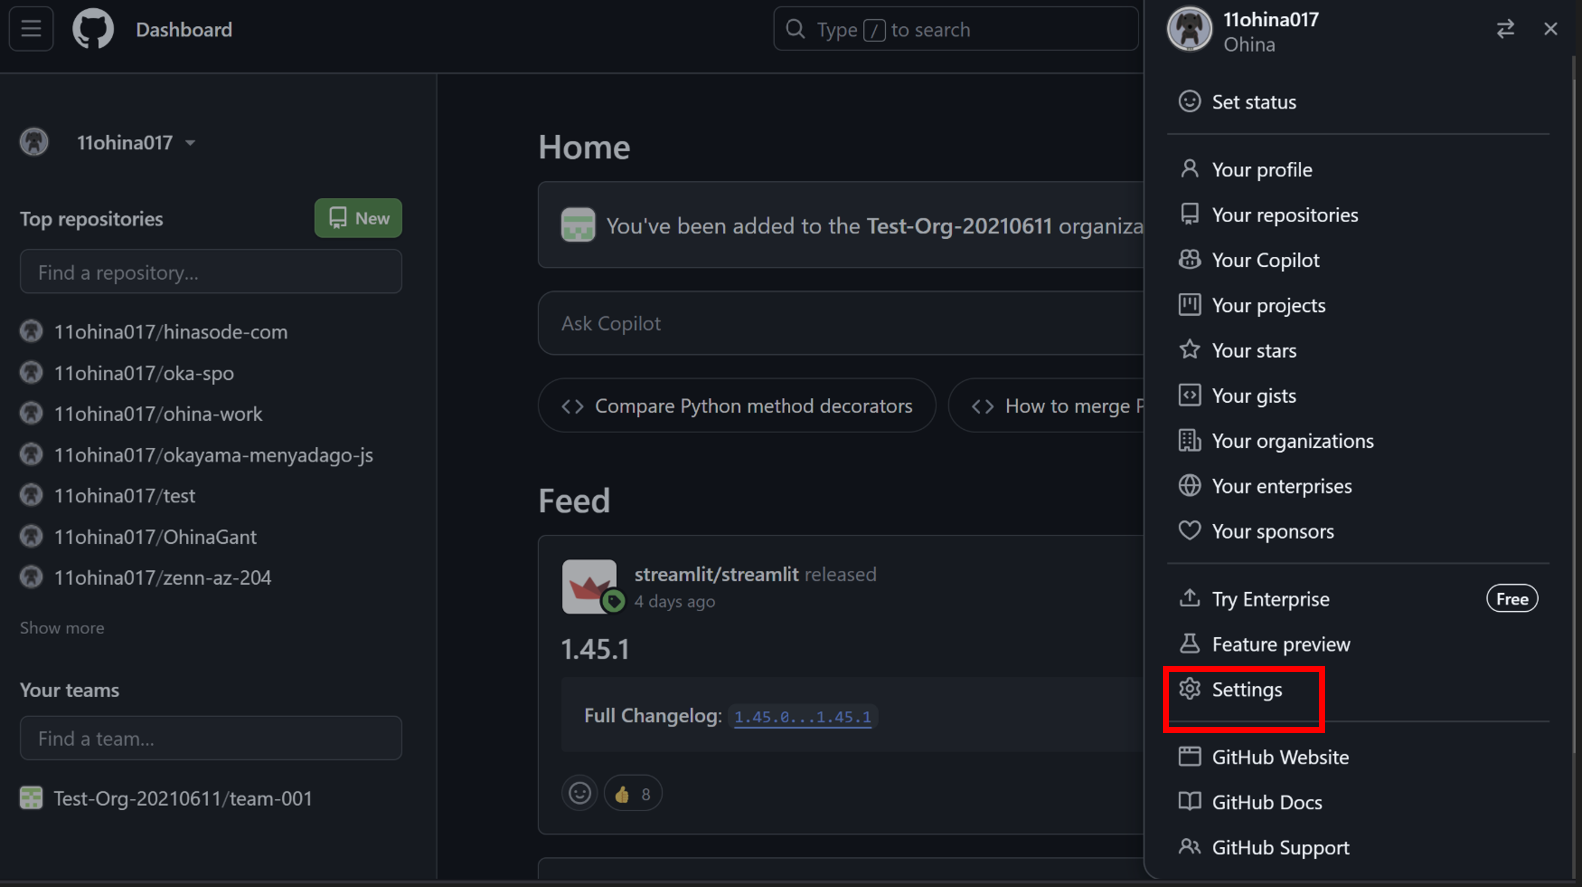Click the Copilot icon in user menu
This screenshot has height=887, width=1582.
click(1189, 259)
